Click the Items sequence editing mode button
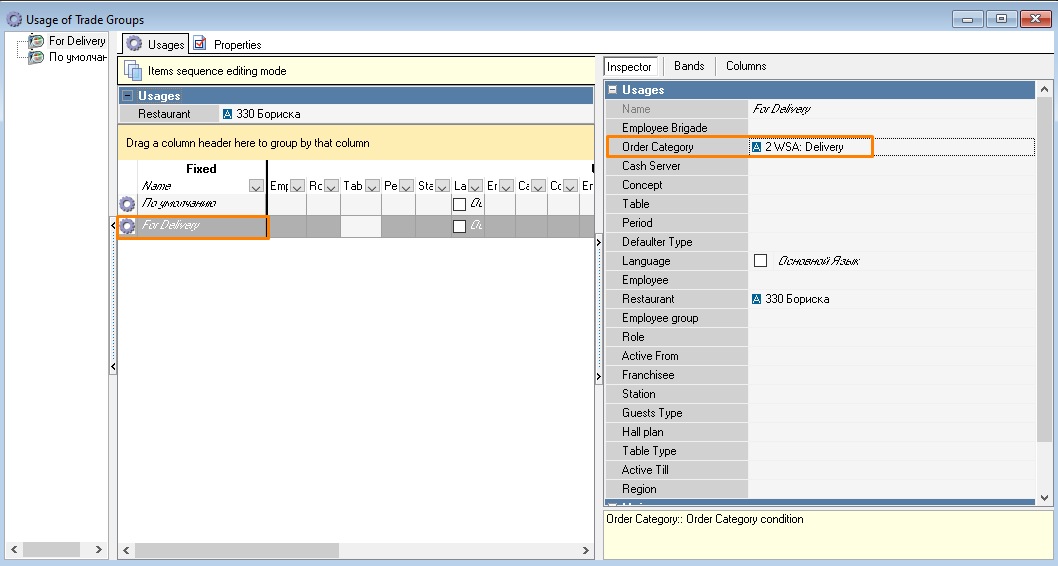 pos(356,71)
